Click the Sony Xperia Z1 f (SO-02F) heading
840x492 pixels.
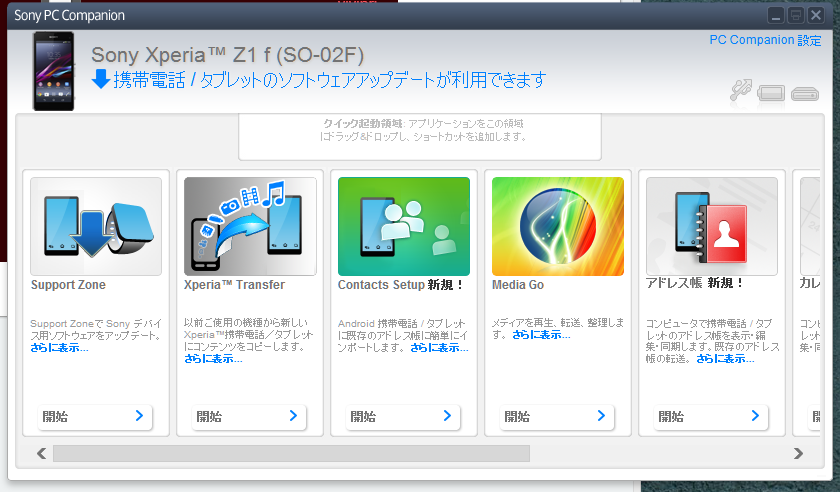tap(228, 55)
